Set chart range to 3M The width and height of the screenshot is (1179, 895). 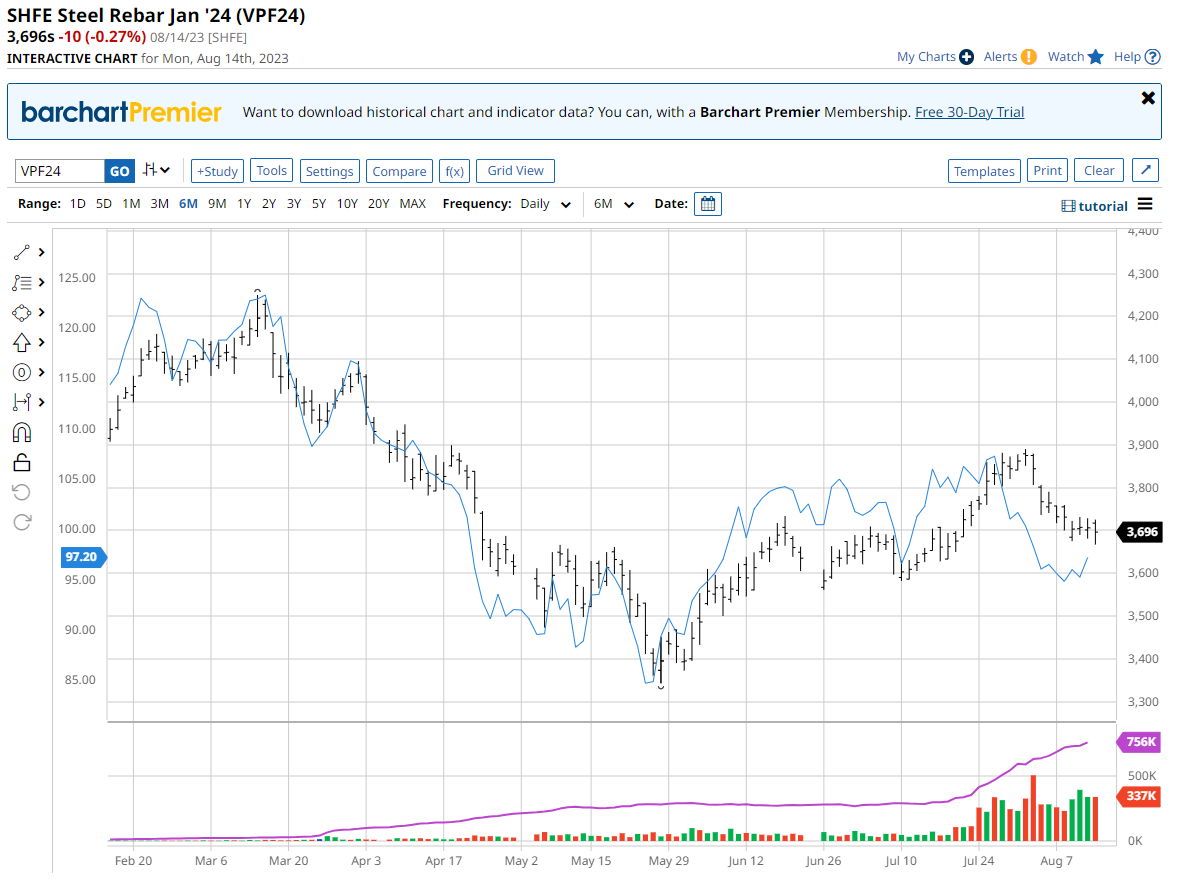pyautogui.click(x=159, y=204)
